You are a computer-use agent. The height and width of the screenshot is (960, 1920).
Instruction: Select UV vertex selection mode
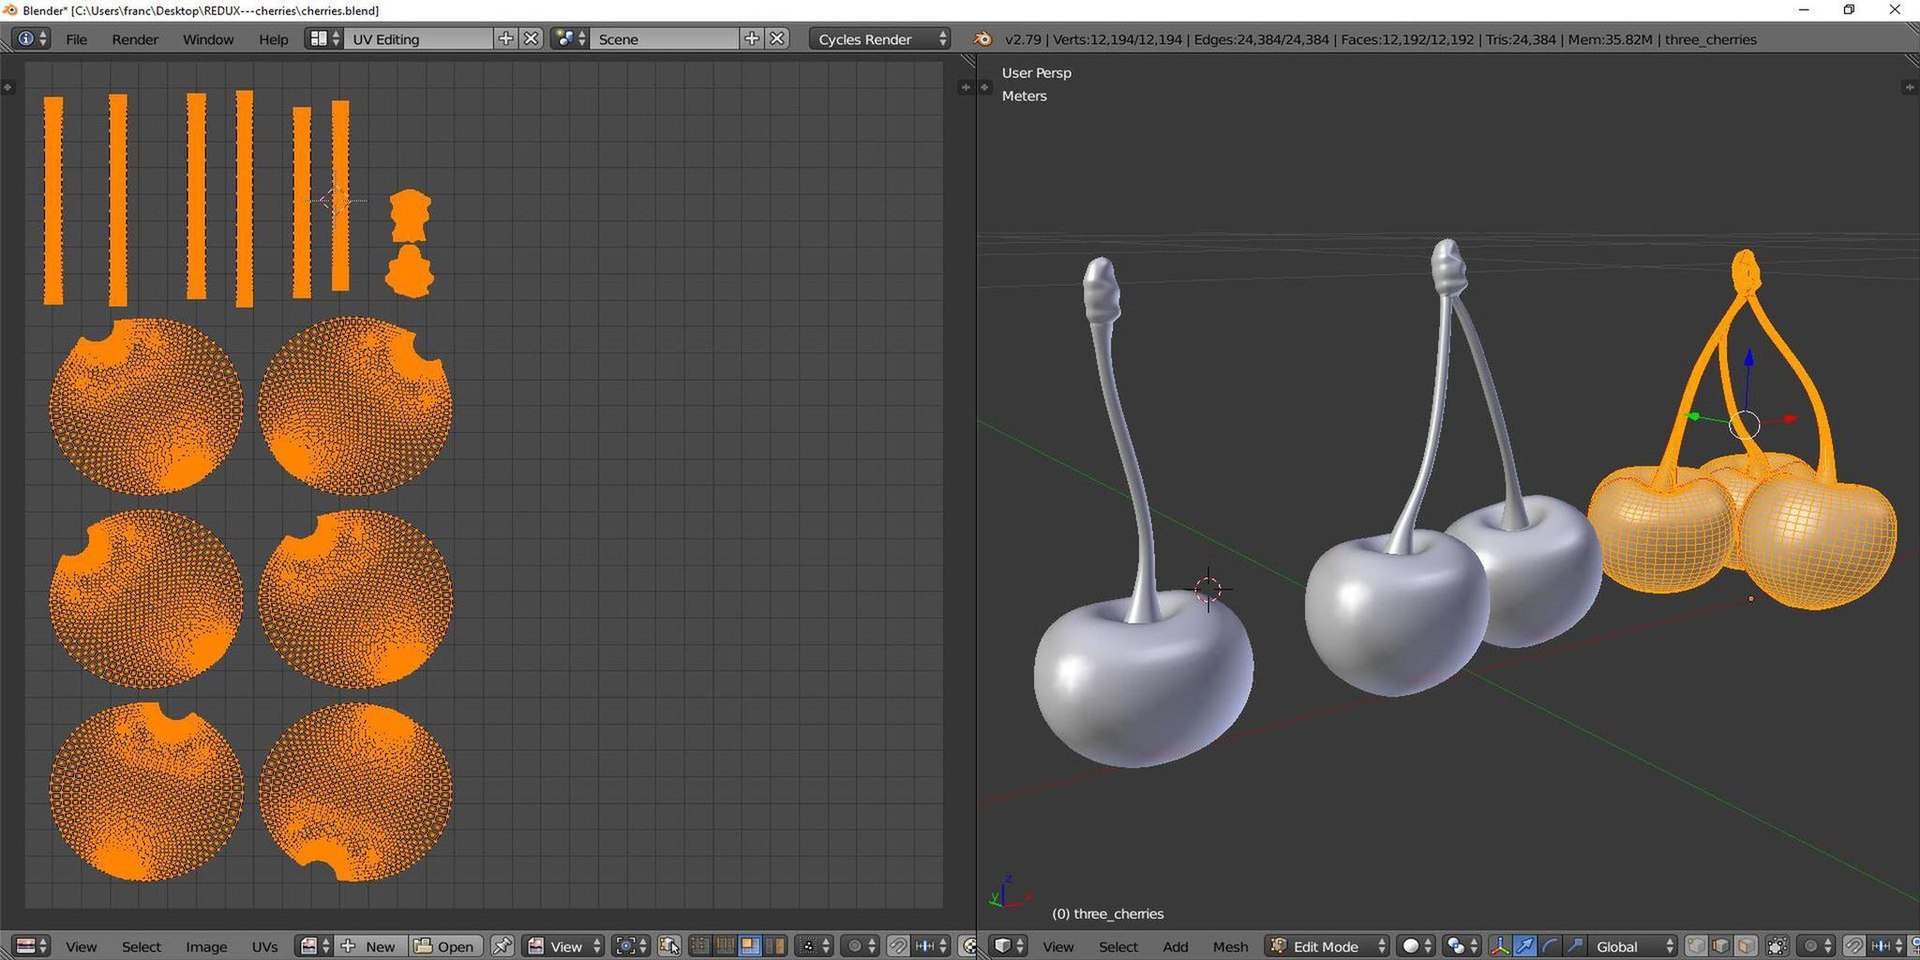click(x=700, y=946)
